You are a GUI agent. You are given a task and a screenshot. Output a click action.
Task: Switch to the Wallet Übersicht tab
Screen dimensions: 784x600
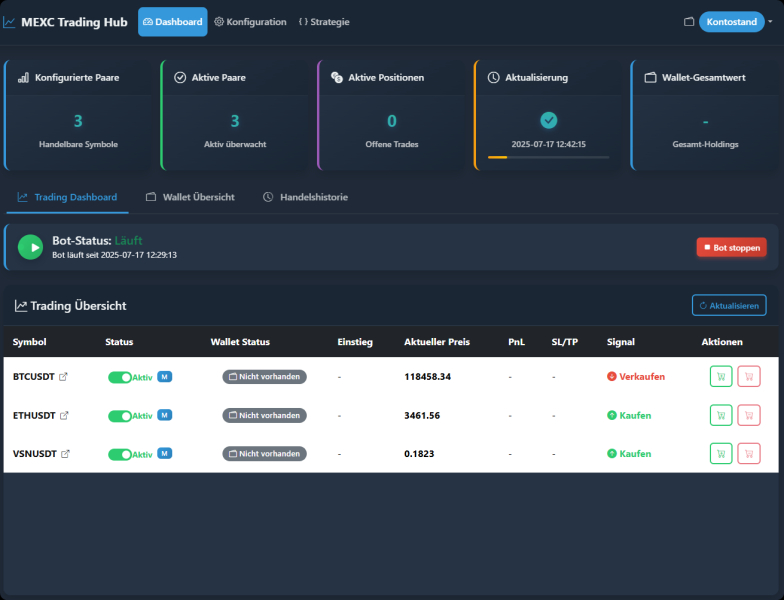(190, 197)
